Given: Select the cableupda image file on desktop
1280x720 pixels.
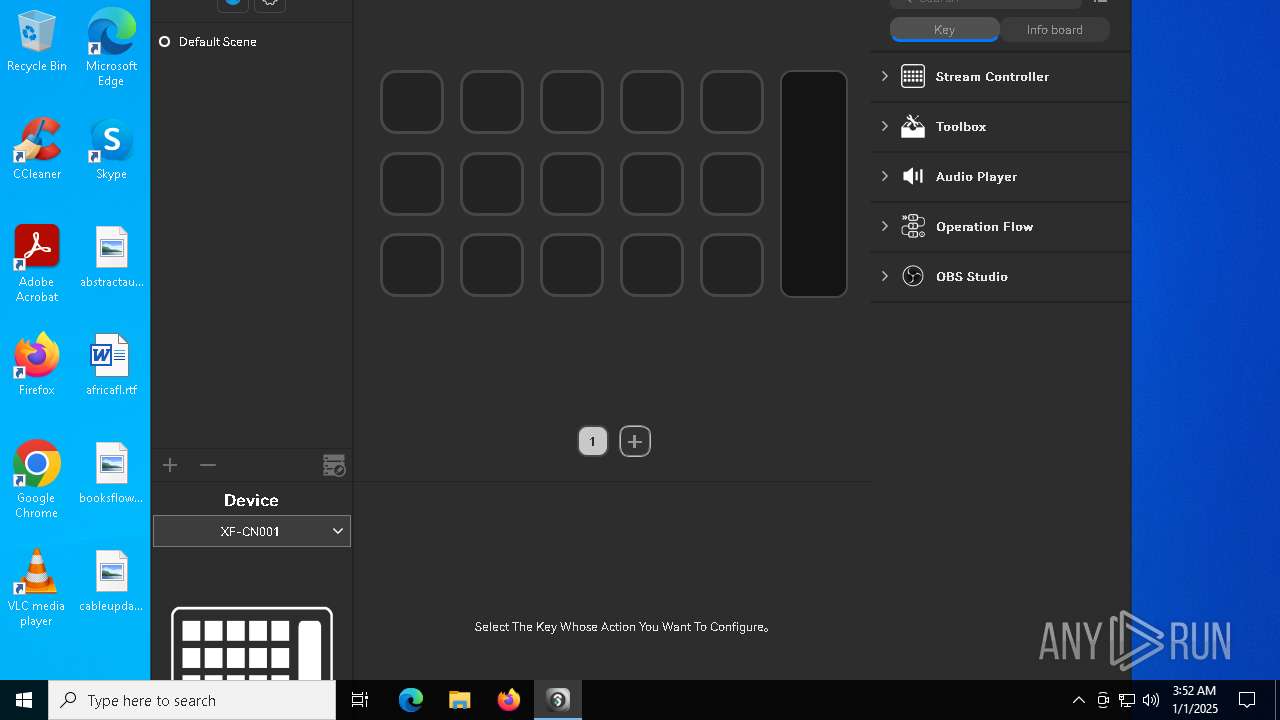Looking at the screenshot, I should [x=111, y=581].
